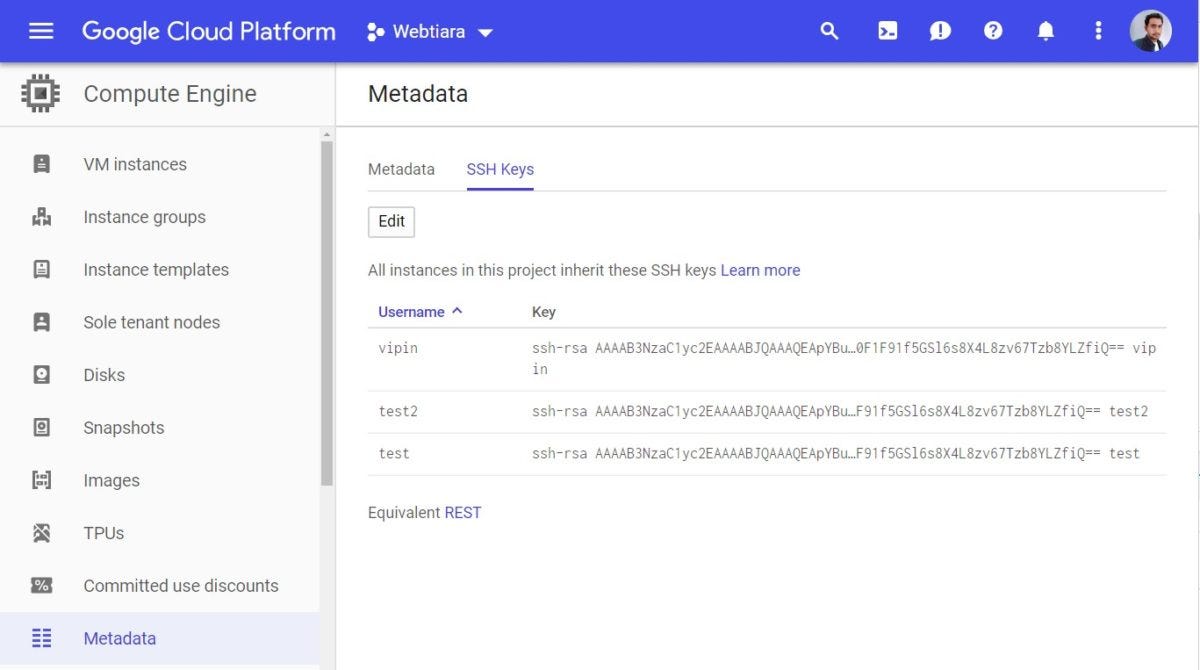Open the more options three-dot icon

point(1097,30)
